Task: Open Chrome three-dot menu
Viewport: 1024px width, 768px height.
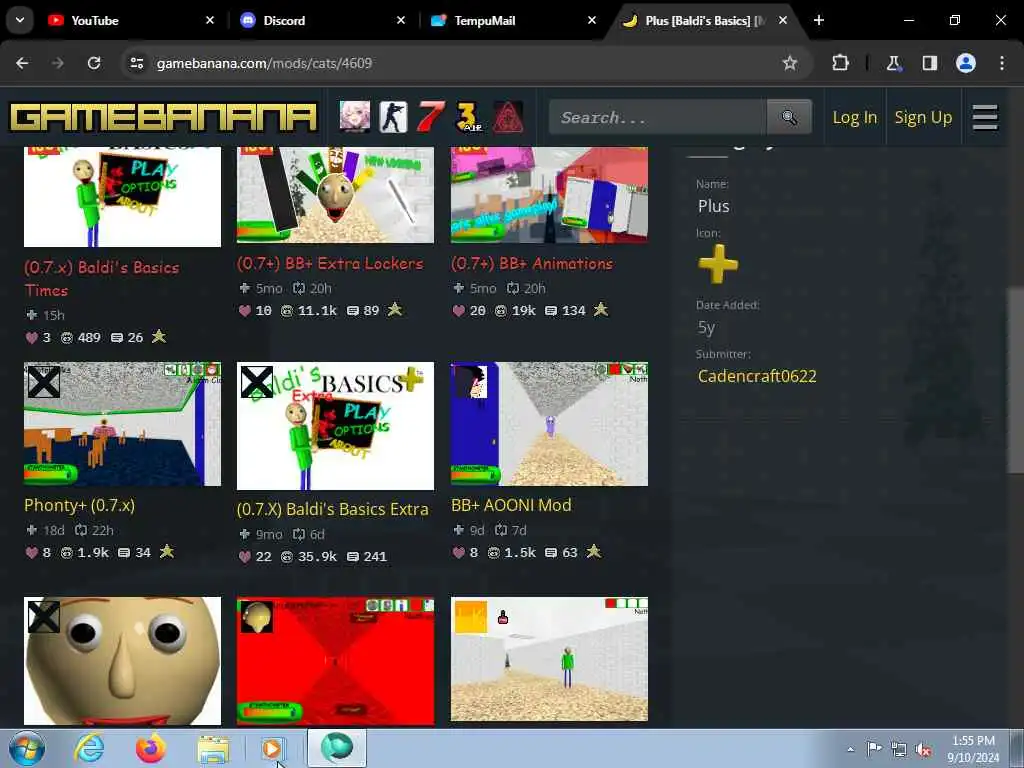Action: point(1002,63)
